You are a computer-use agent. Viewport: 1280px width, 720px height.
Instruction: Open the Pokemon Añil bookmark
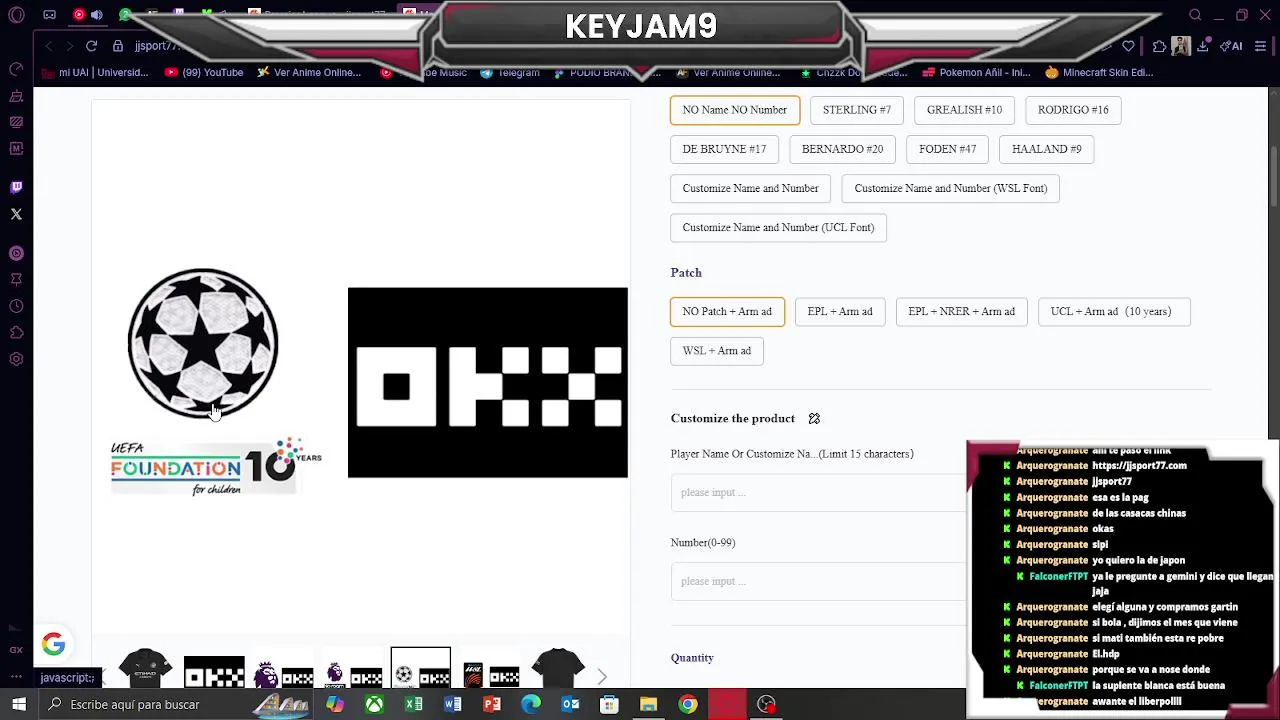point(977,72)
